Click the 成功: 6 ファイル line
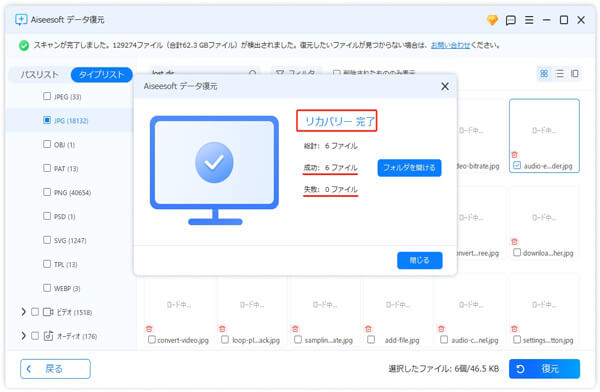600x392 pixels. pyautogui.click(x=330, y=168)
